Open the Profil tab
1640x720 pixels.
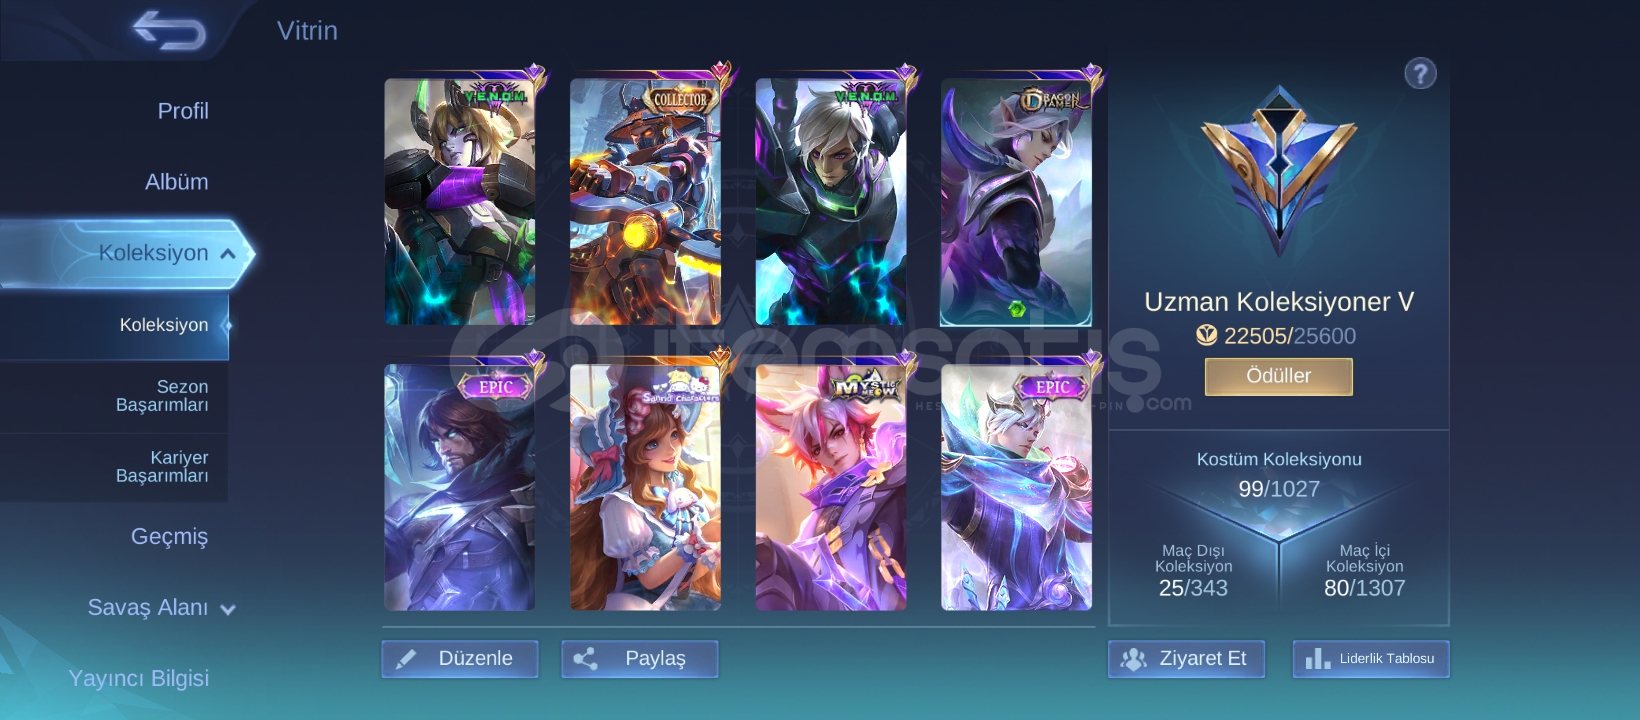pyautogui.click(x=183, y=111)
